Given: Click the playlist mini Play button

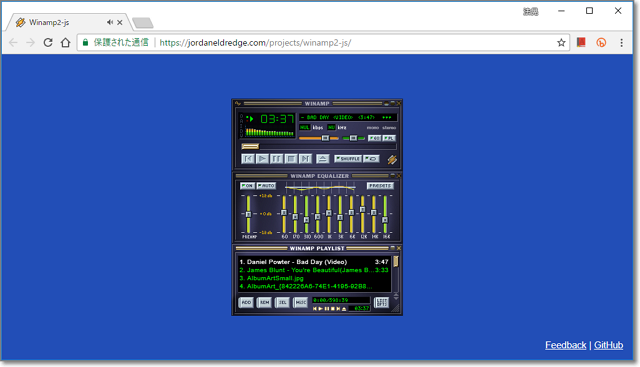Looking at the screenshot, I should click(x=320, y=309).
